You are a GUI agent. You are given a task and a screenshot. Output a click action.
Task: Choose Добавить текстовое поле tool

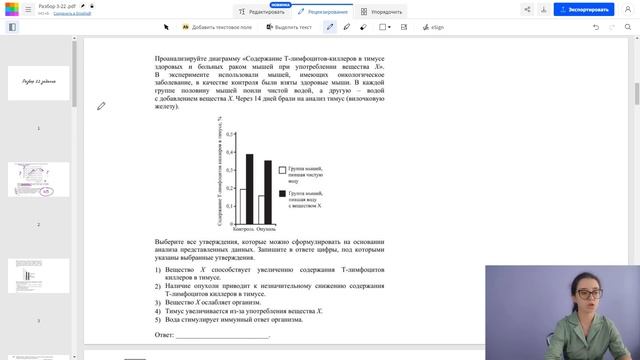click(x=217, y=27)
